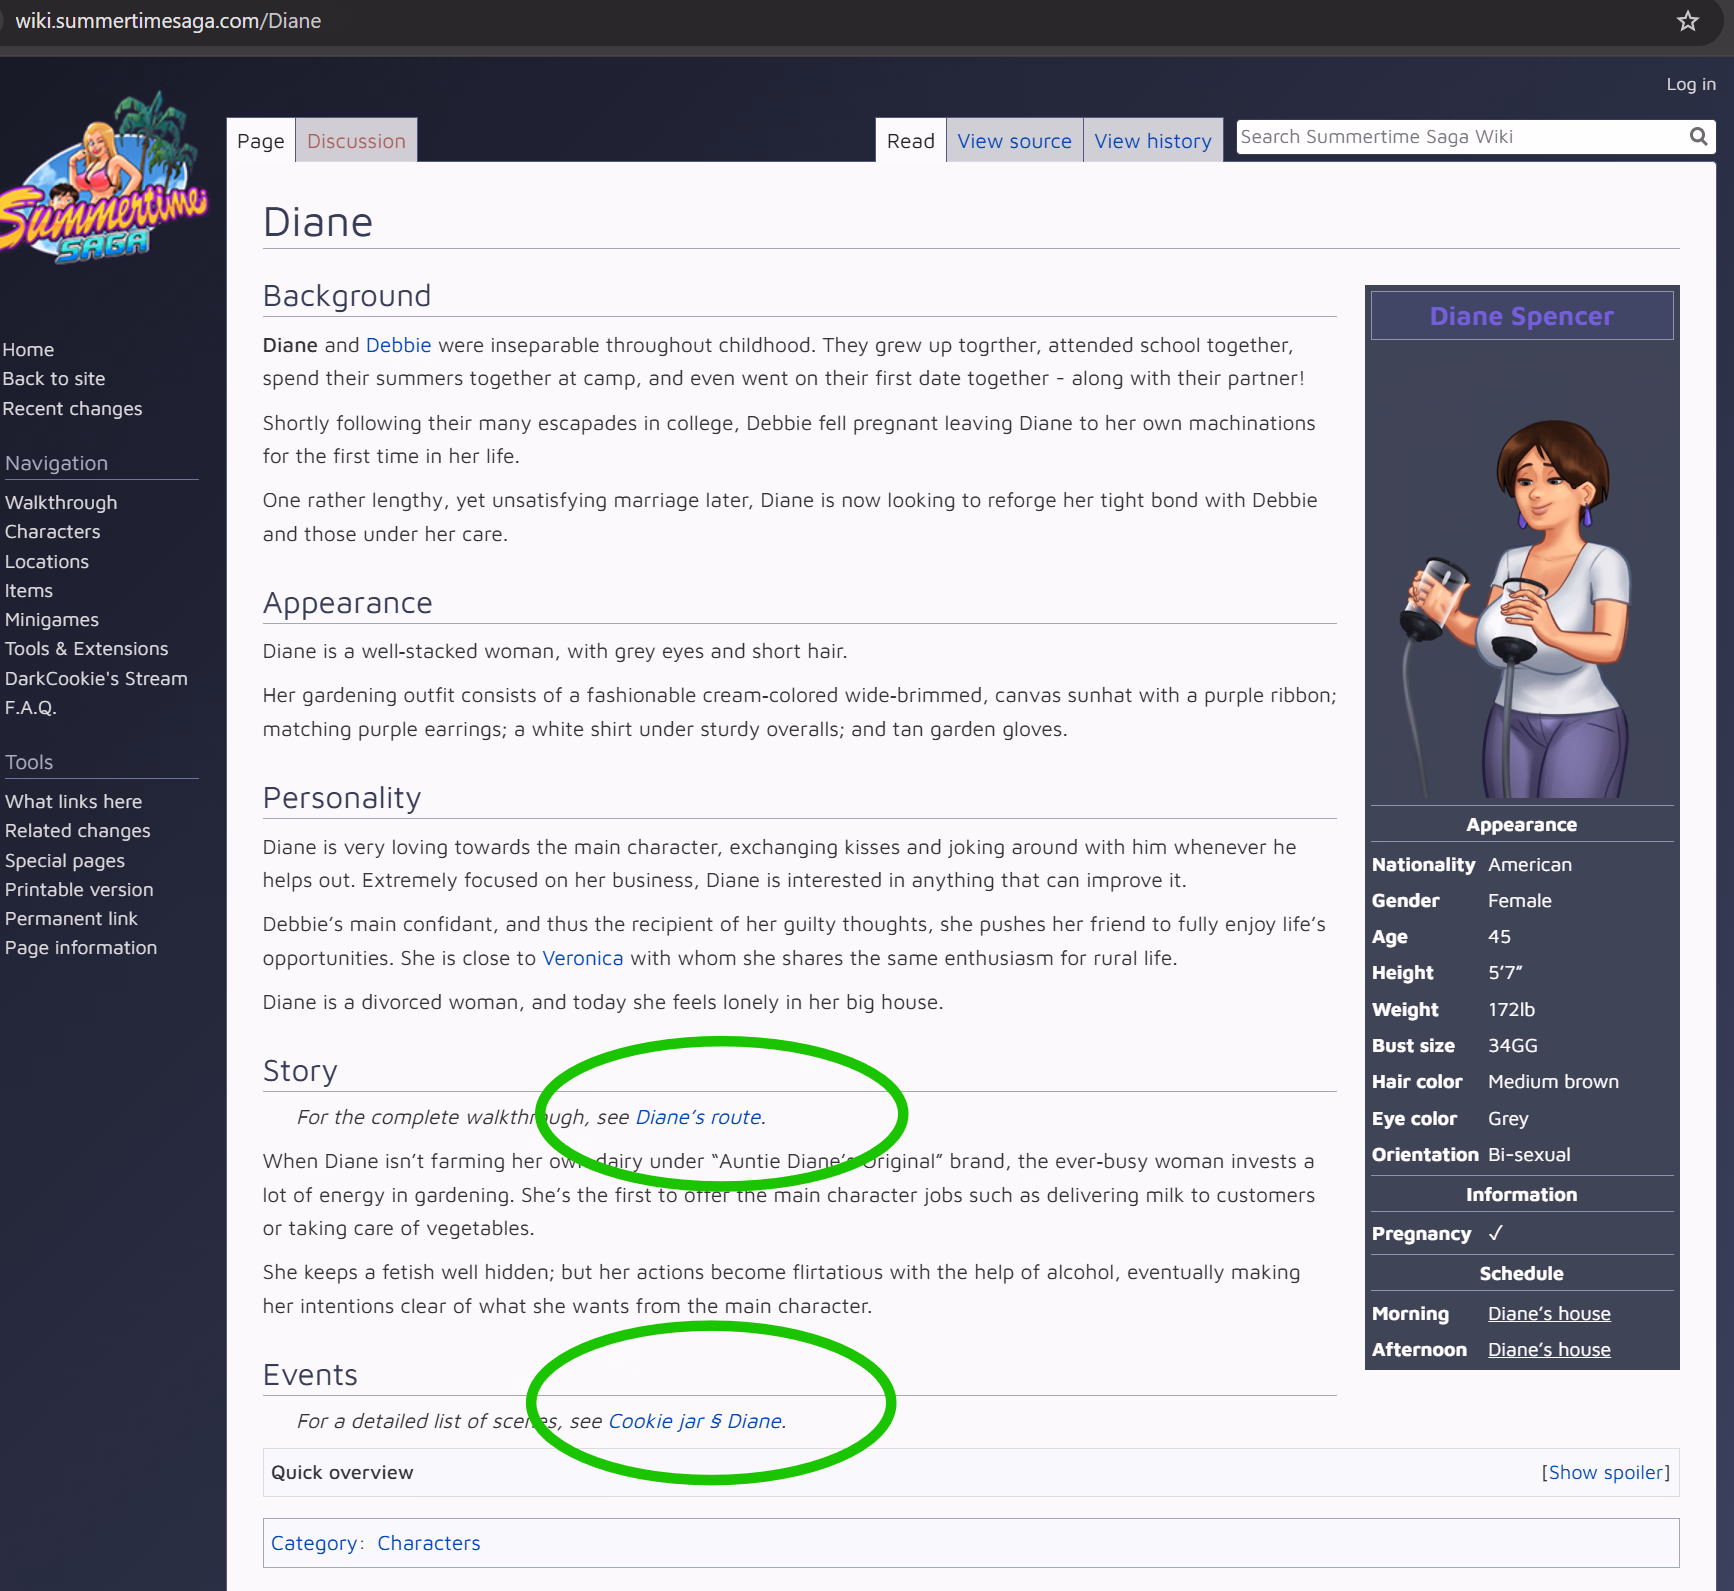Click the 172lb weight value
Screen dimensions: 1734x1591
tap(1511, 1010)
